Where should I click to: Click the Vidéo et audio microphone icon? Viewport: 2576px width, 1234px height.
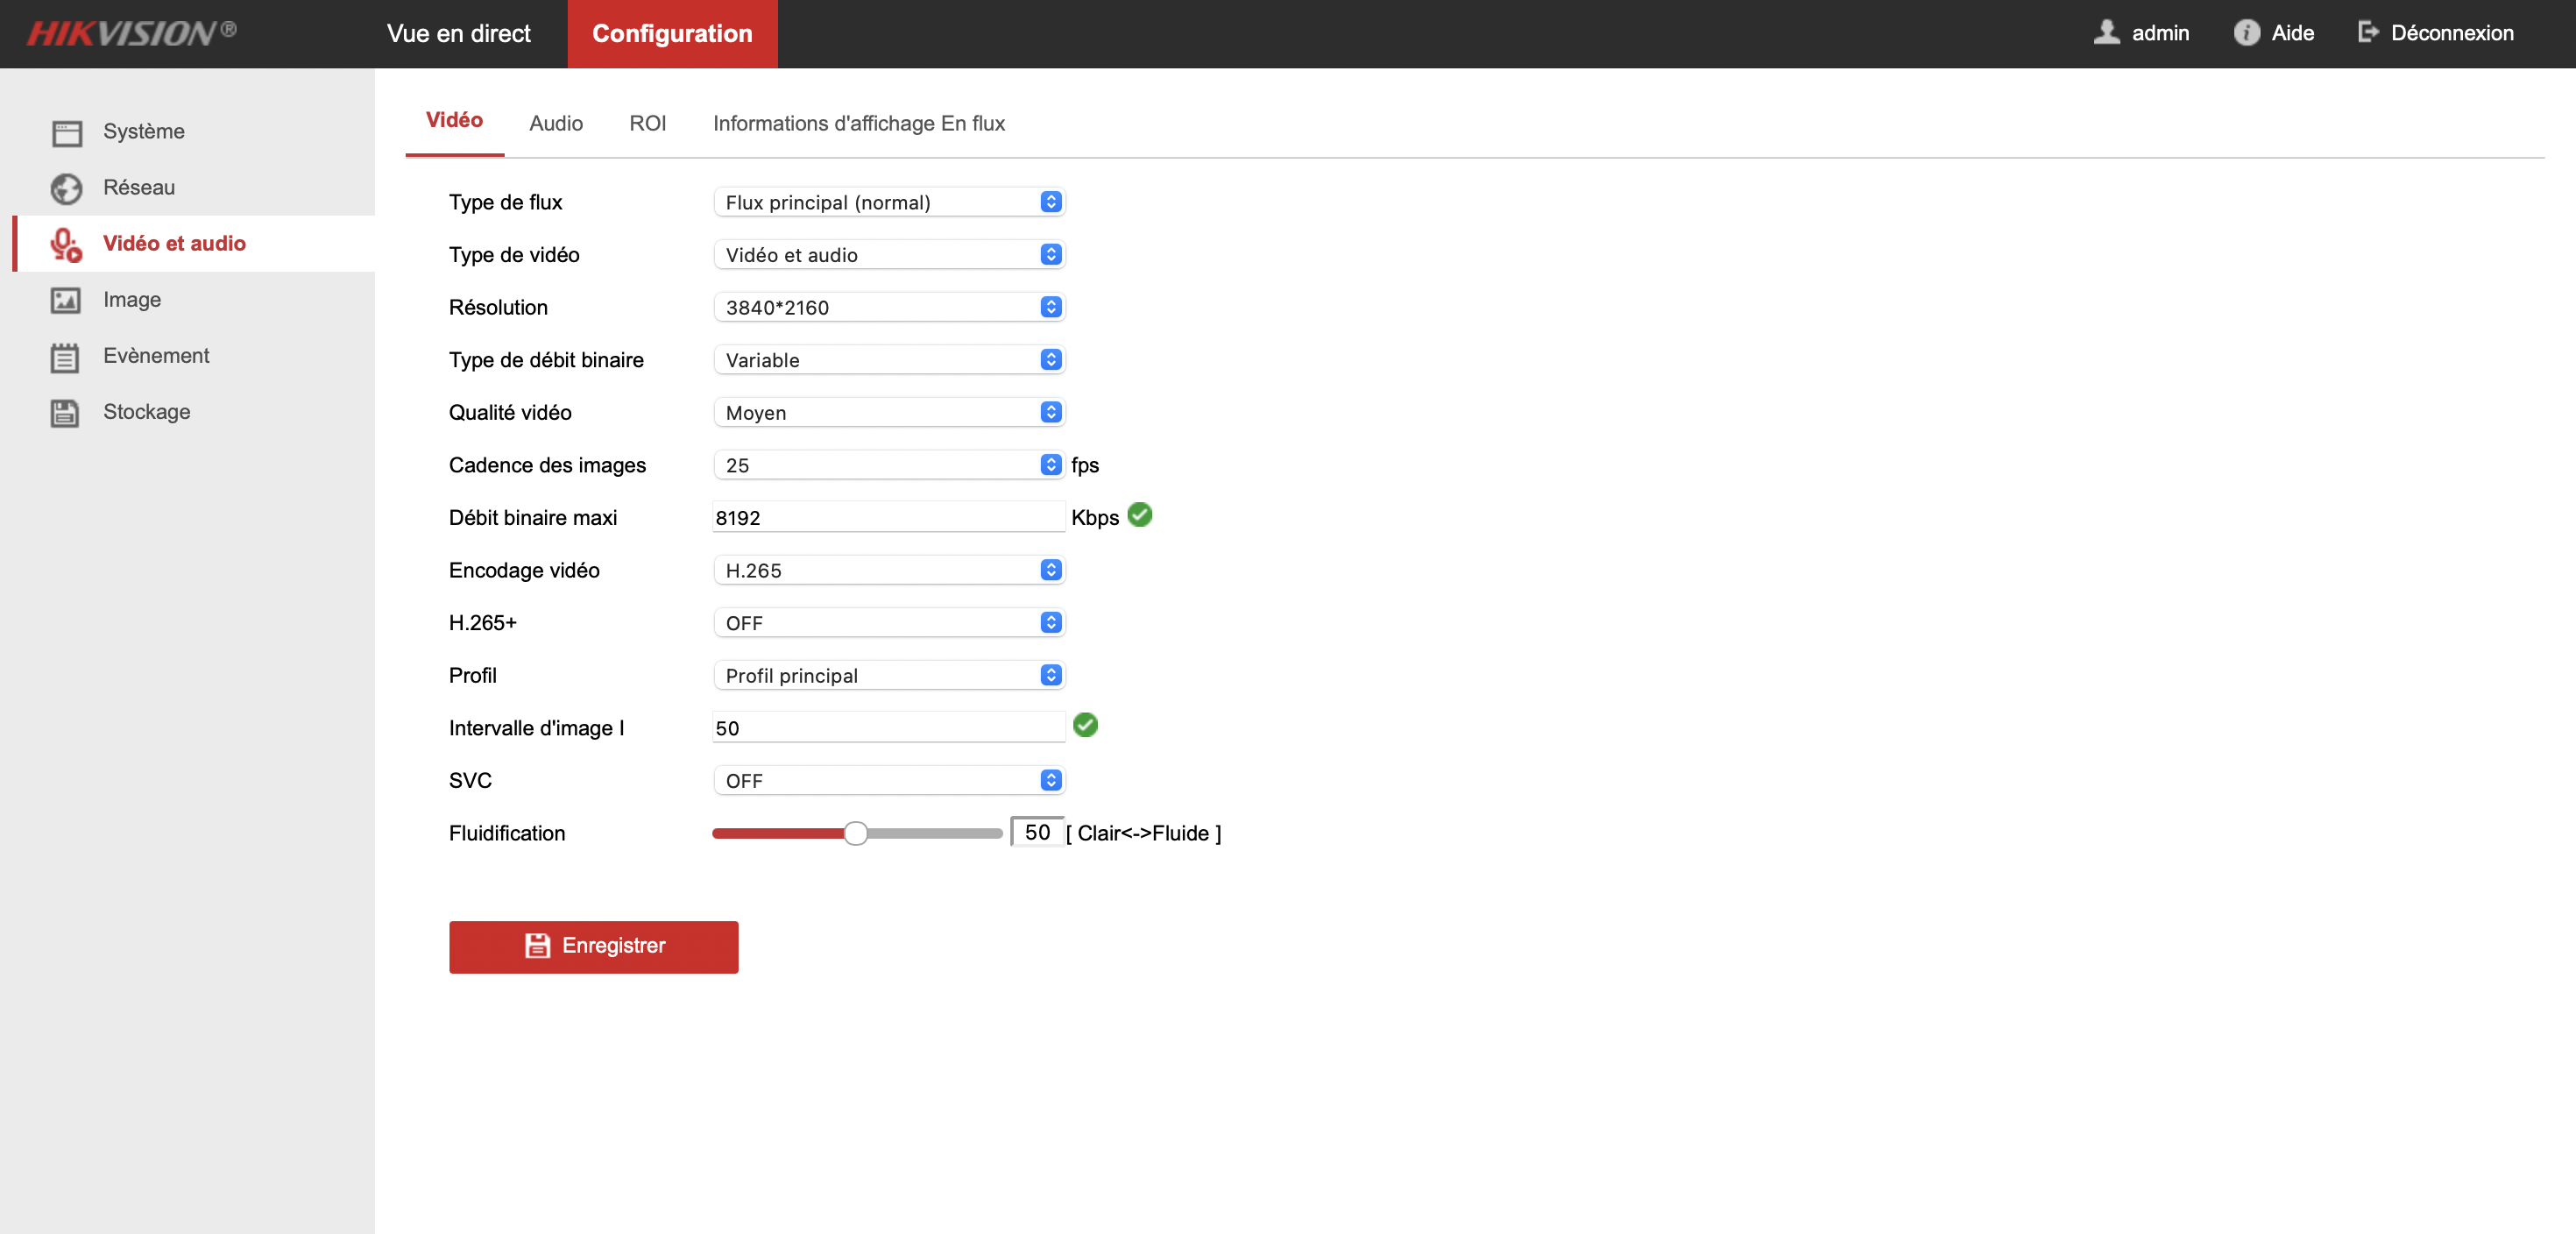point(66,245)
